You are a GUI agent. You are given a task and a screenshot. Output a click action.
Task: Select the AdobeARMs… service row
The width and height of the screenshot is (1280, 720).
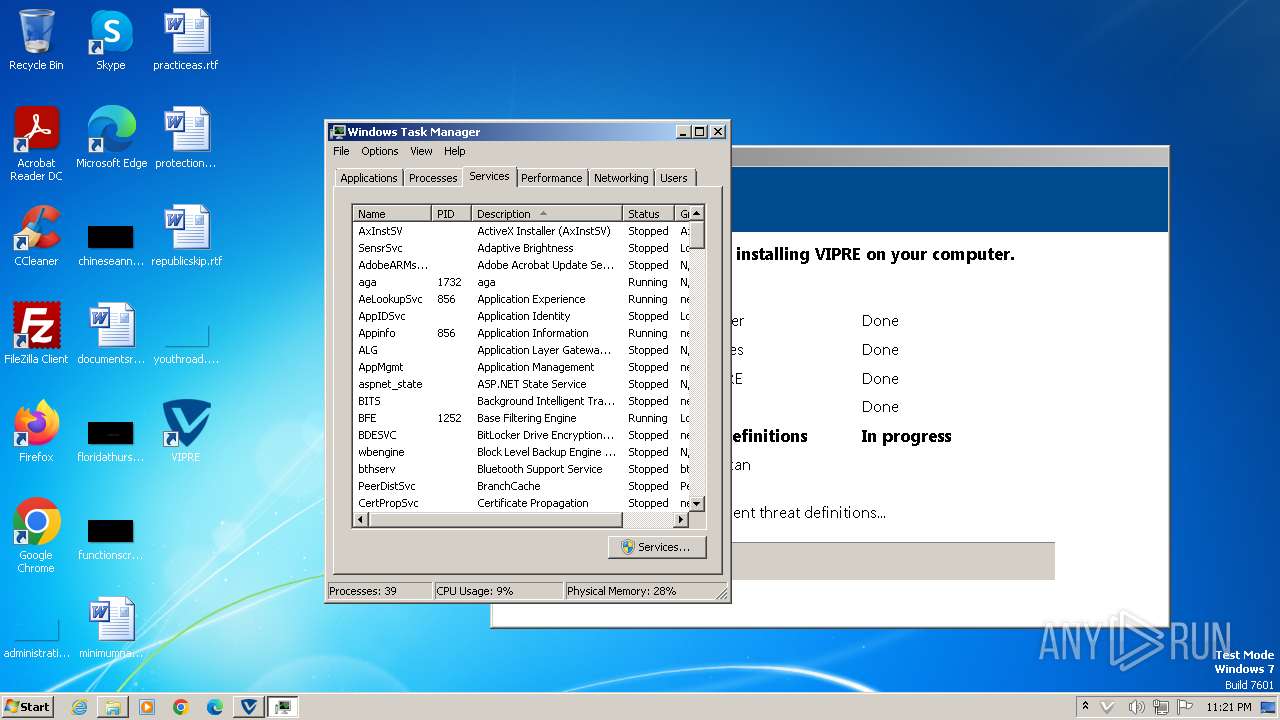[x=521, y=265]
